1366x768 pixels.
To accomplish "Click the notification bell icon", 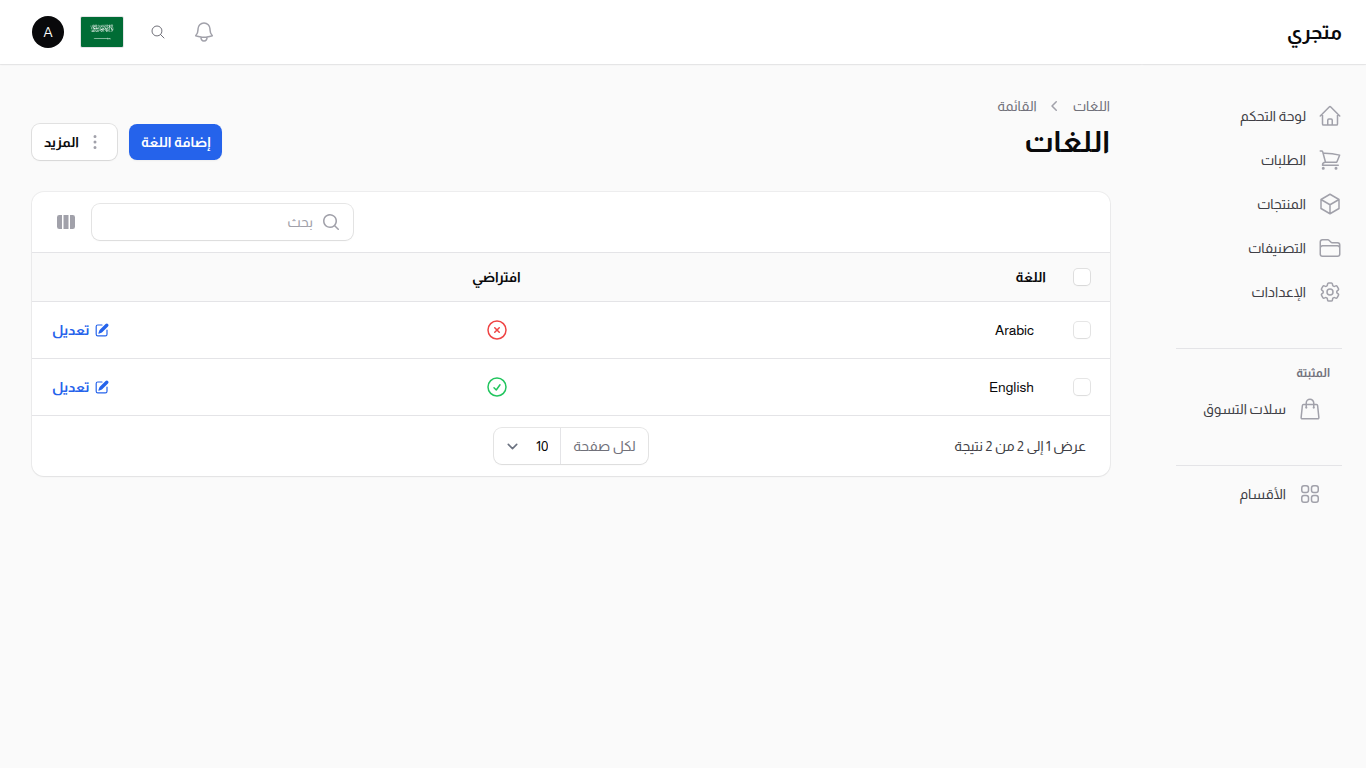I will 203,31.
